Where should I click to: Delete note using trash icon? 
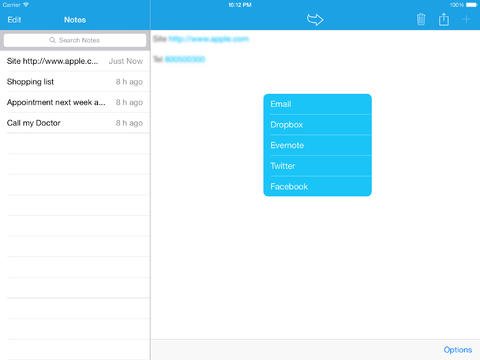(x=421, y=19)
